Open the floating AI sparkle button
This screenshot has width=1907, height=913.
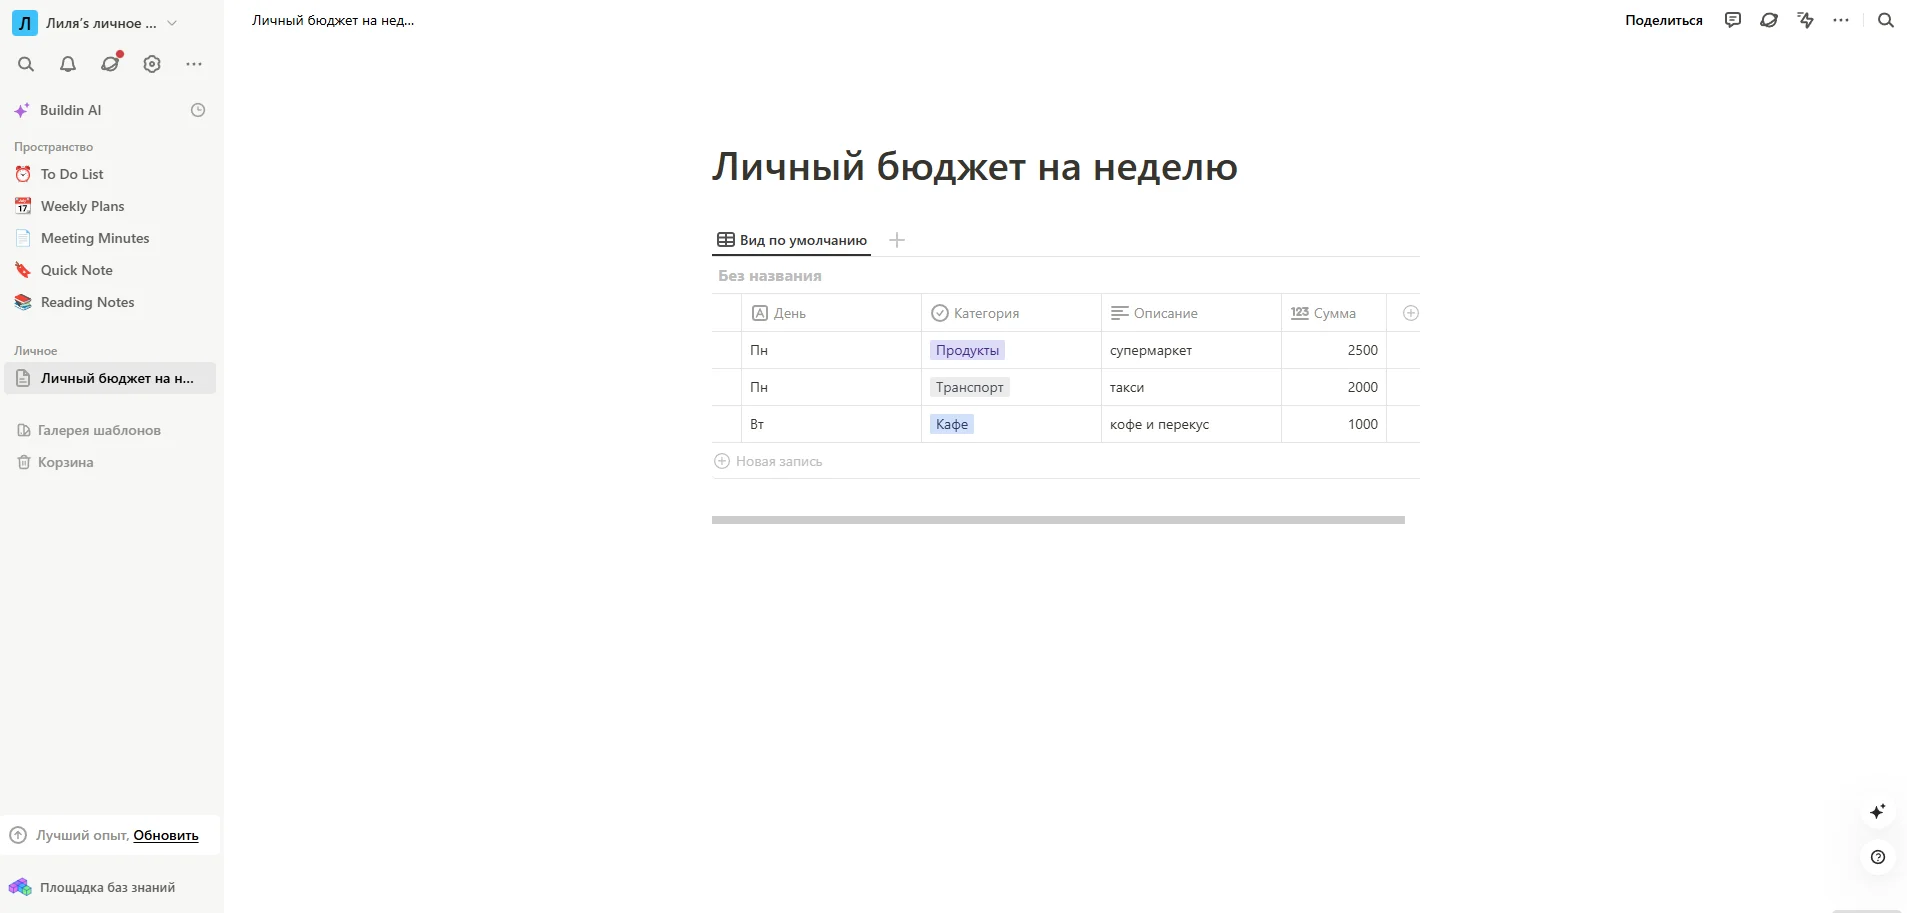pos(1878,811)
